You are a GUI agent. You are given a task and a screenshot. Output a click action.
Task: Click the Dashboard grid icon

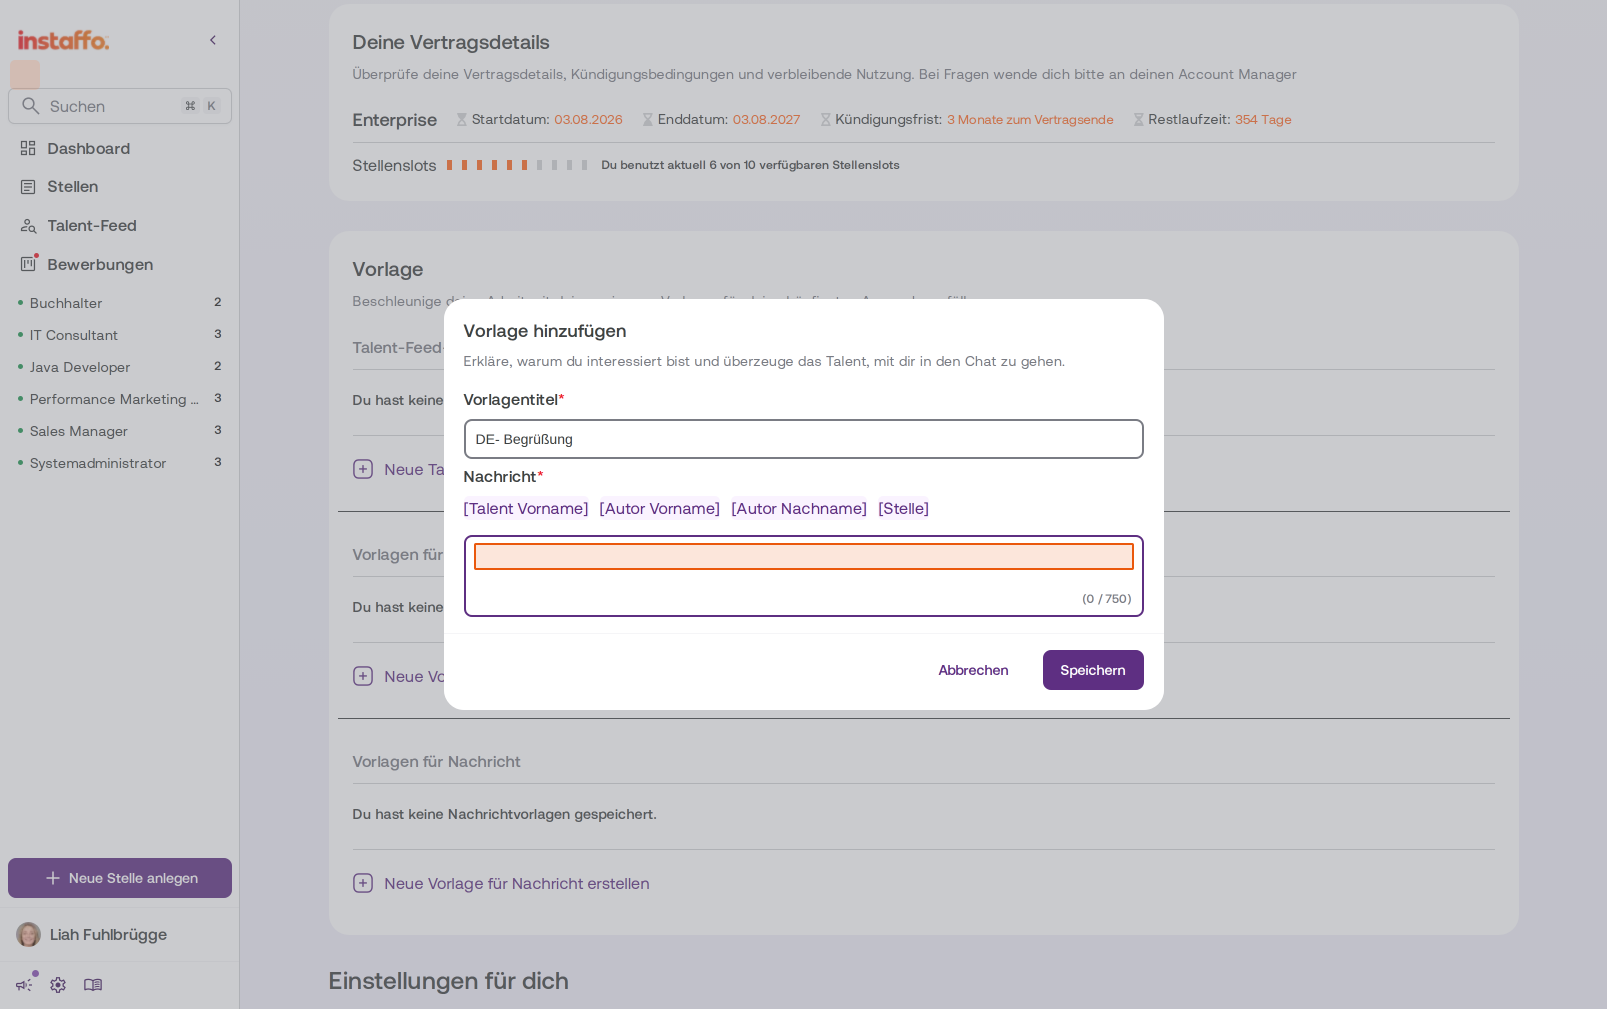tap(28, 148)
